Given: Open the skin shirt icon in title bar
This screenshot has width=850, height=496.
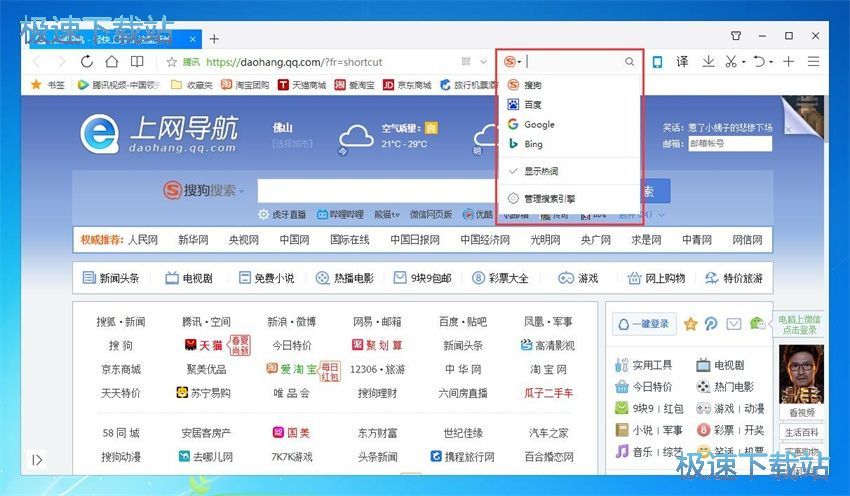Looking at the screenshot, I should (736, 36).
